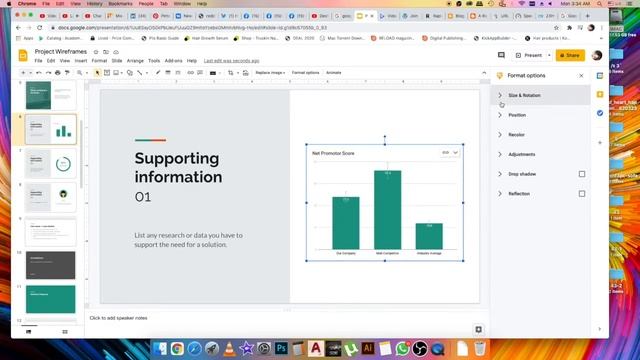Select the line tool icon
This screenshot has height=360, width=640.
pos(140,73)
